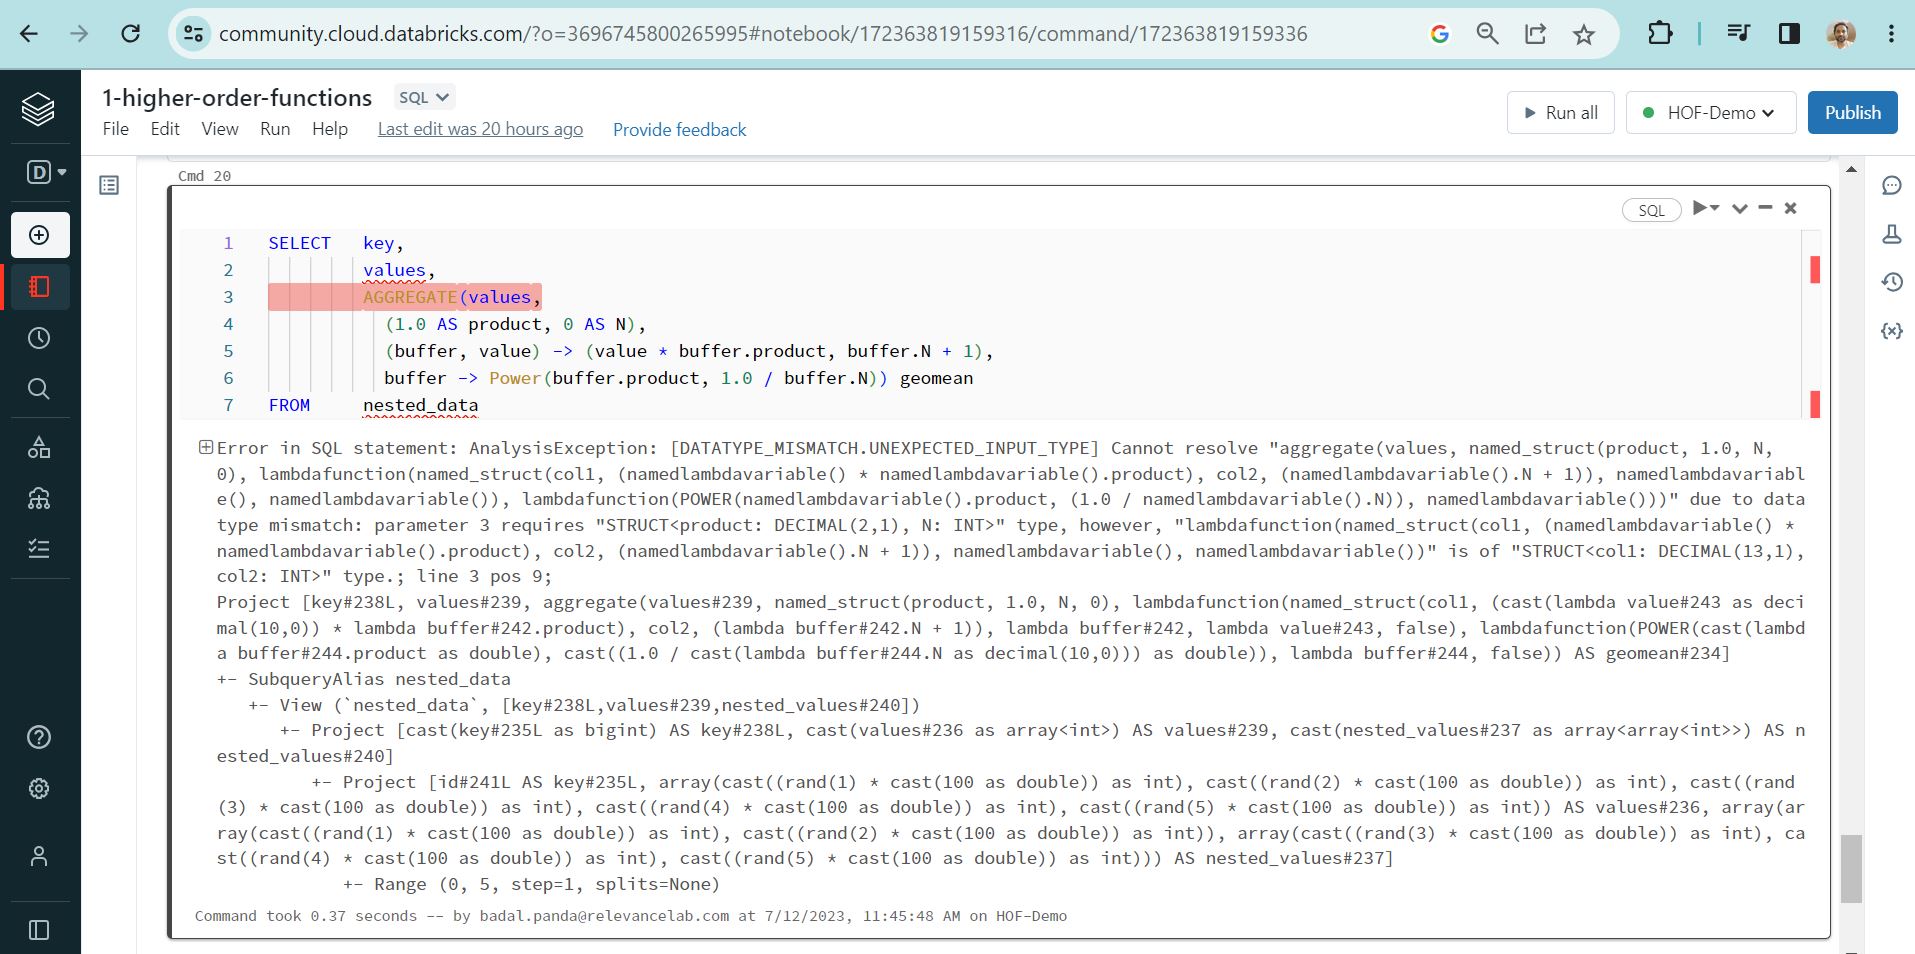Open the variable explorer {x} icon
This screenshot has height=954, width=1915.
pos(1891,331)
